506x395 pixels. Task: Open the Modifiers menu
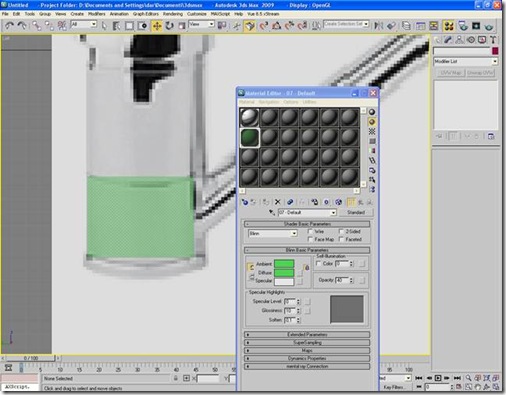[x=97, y=14]
